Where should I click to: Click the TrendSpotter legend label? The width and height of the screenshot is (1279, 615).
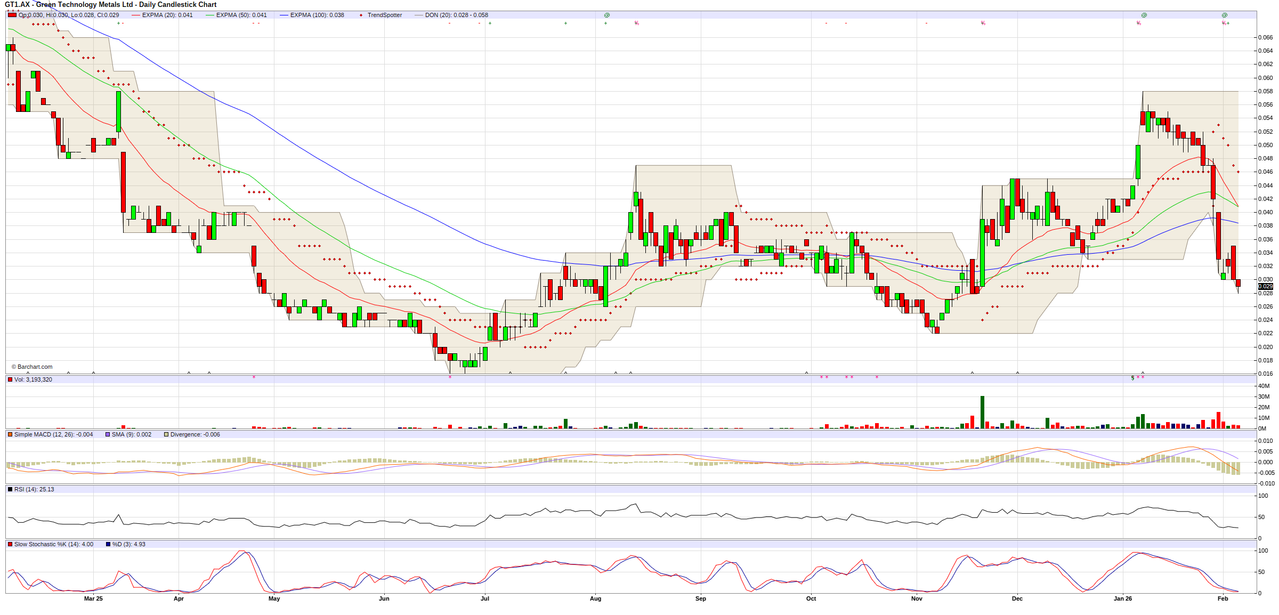[385, 15]
